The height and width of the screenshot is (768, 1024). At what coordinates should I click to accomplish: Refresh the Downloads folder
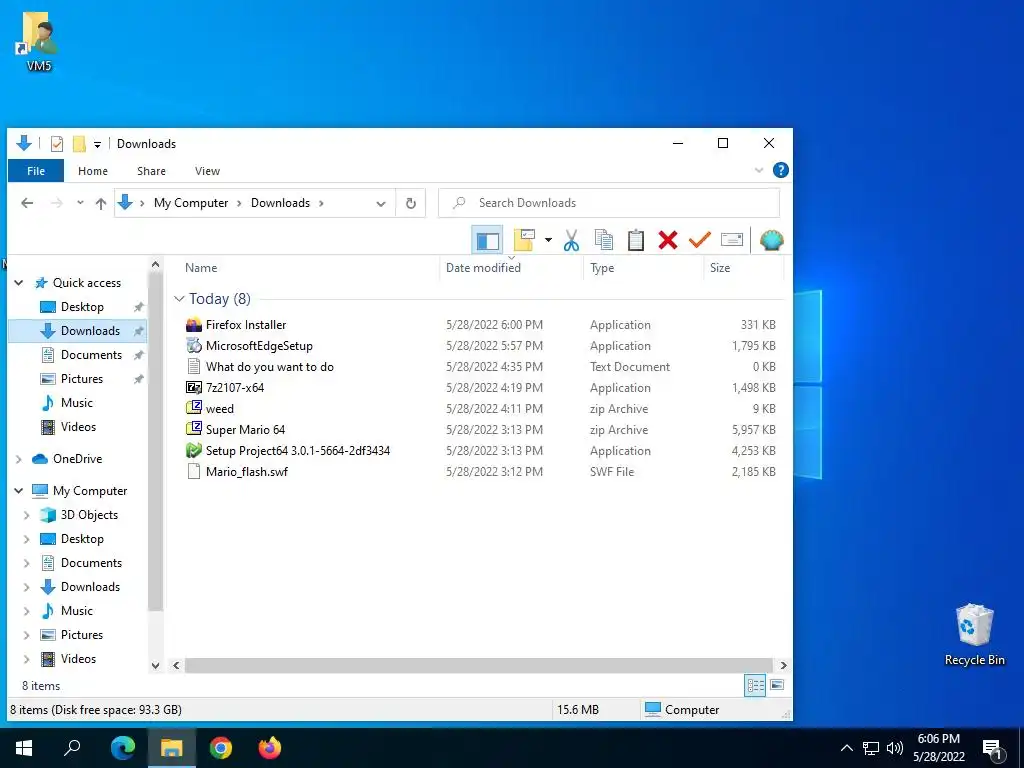(411, 203)
